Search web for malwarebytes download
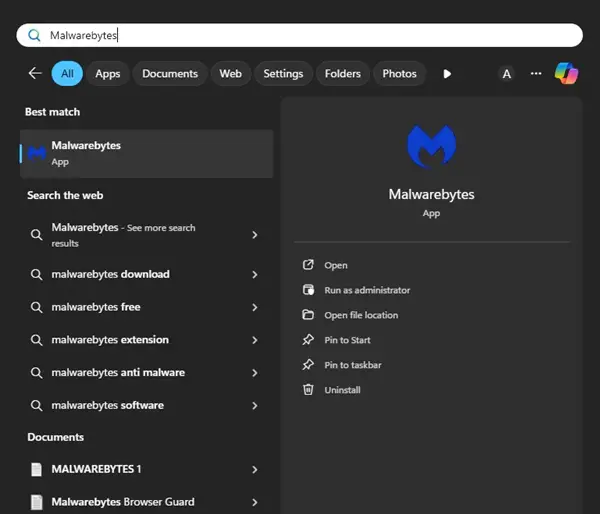The width and height of the screenshot is (600, 514). 147,274
